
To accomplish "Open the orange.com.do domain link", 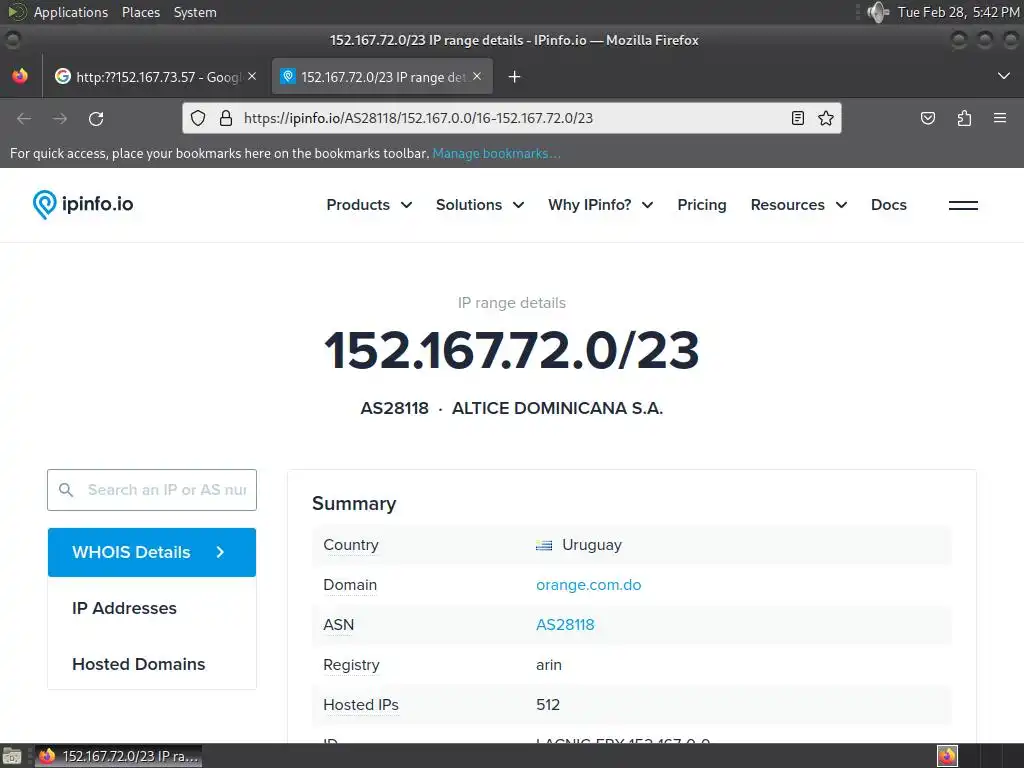I will tap(588, 585).
